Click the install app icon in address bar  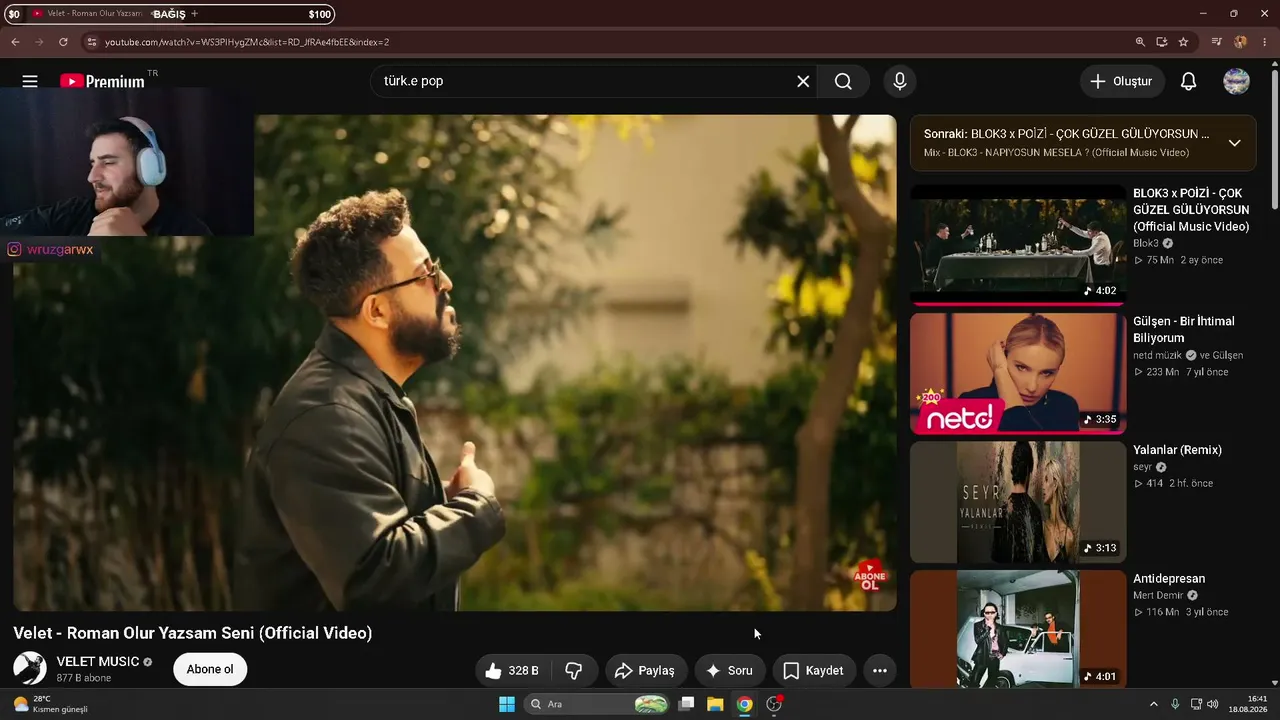point(1162,42)
